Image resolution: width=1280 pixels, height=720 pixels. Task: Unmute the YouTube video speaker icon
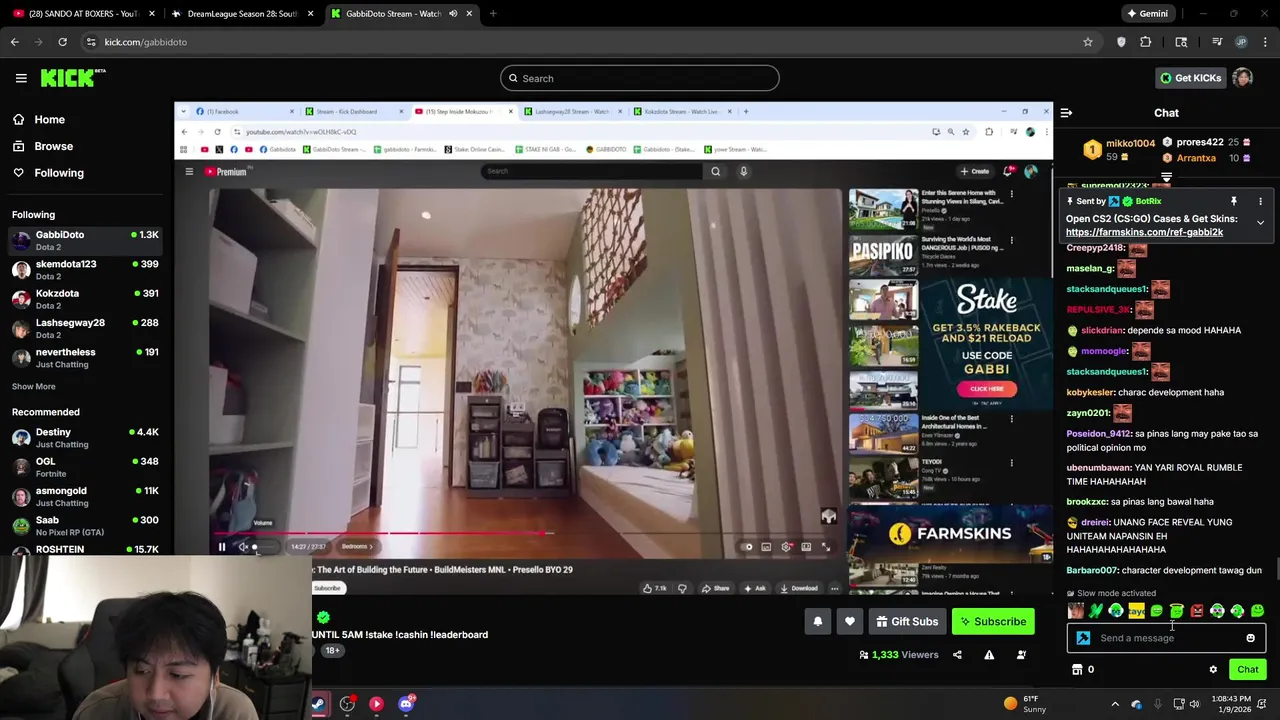(243, 547)
